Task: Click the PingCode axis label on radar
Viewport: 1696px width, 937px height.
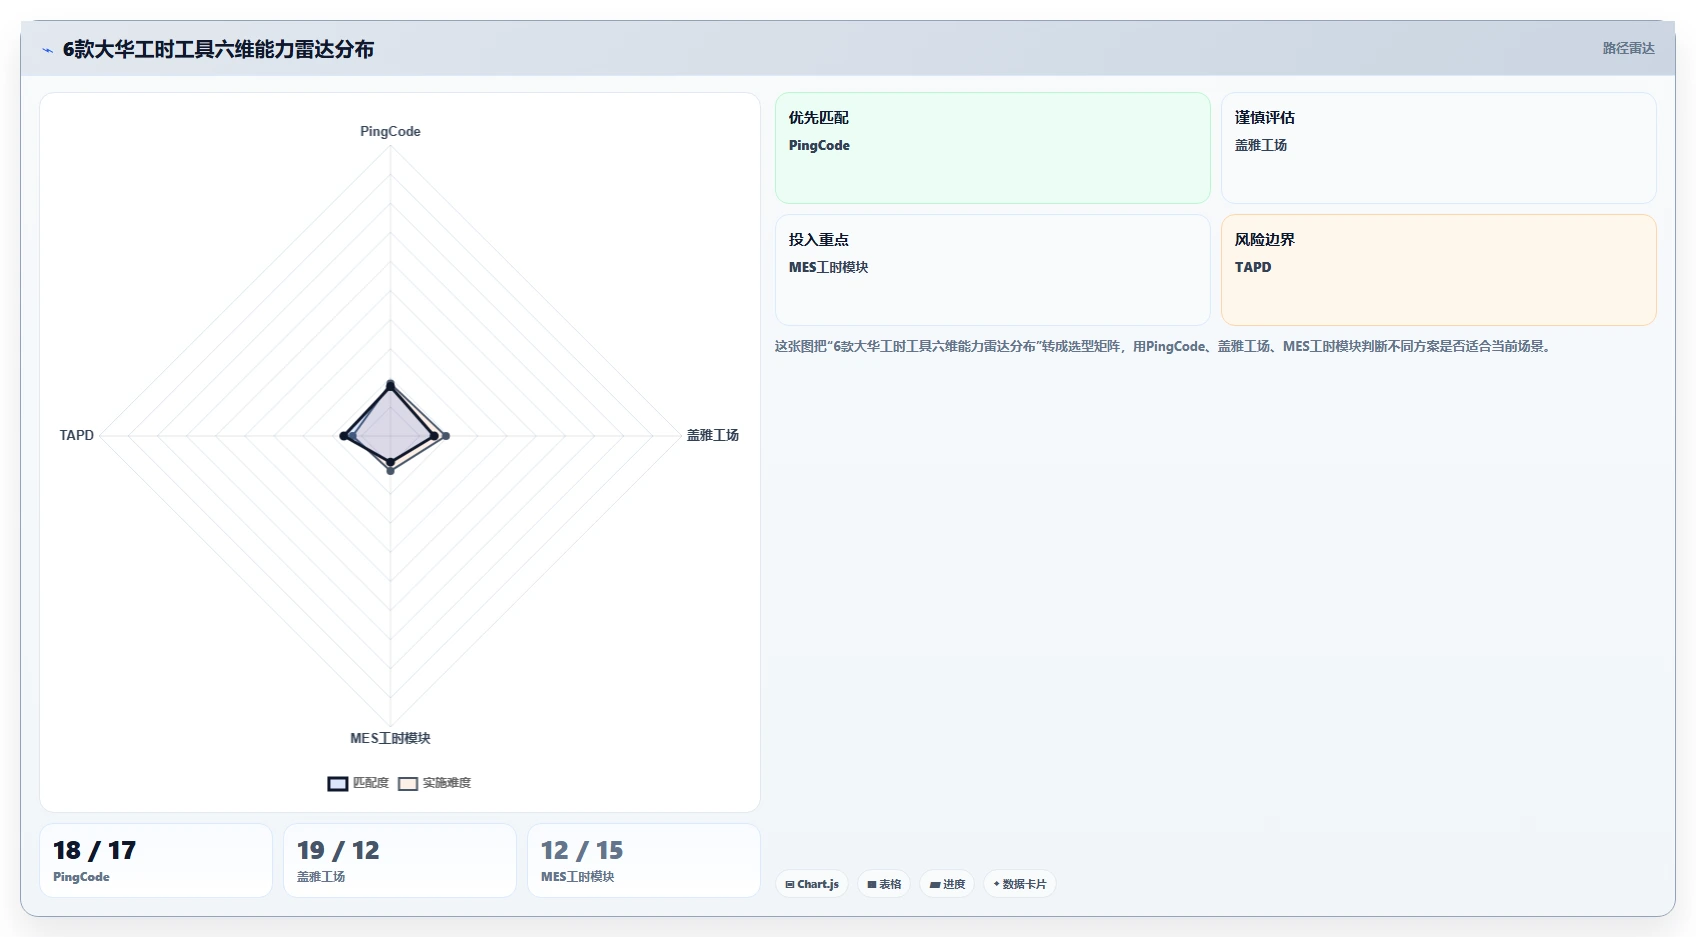Action: coord(390,131)
